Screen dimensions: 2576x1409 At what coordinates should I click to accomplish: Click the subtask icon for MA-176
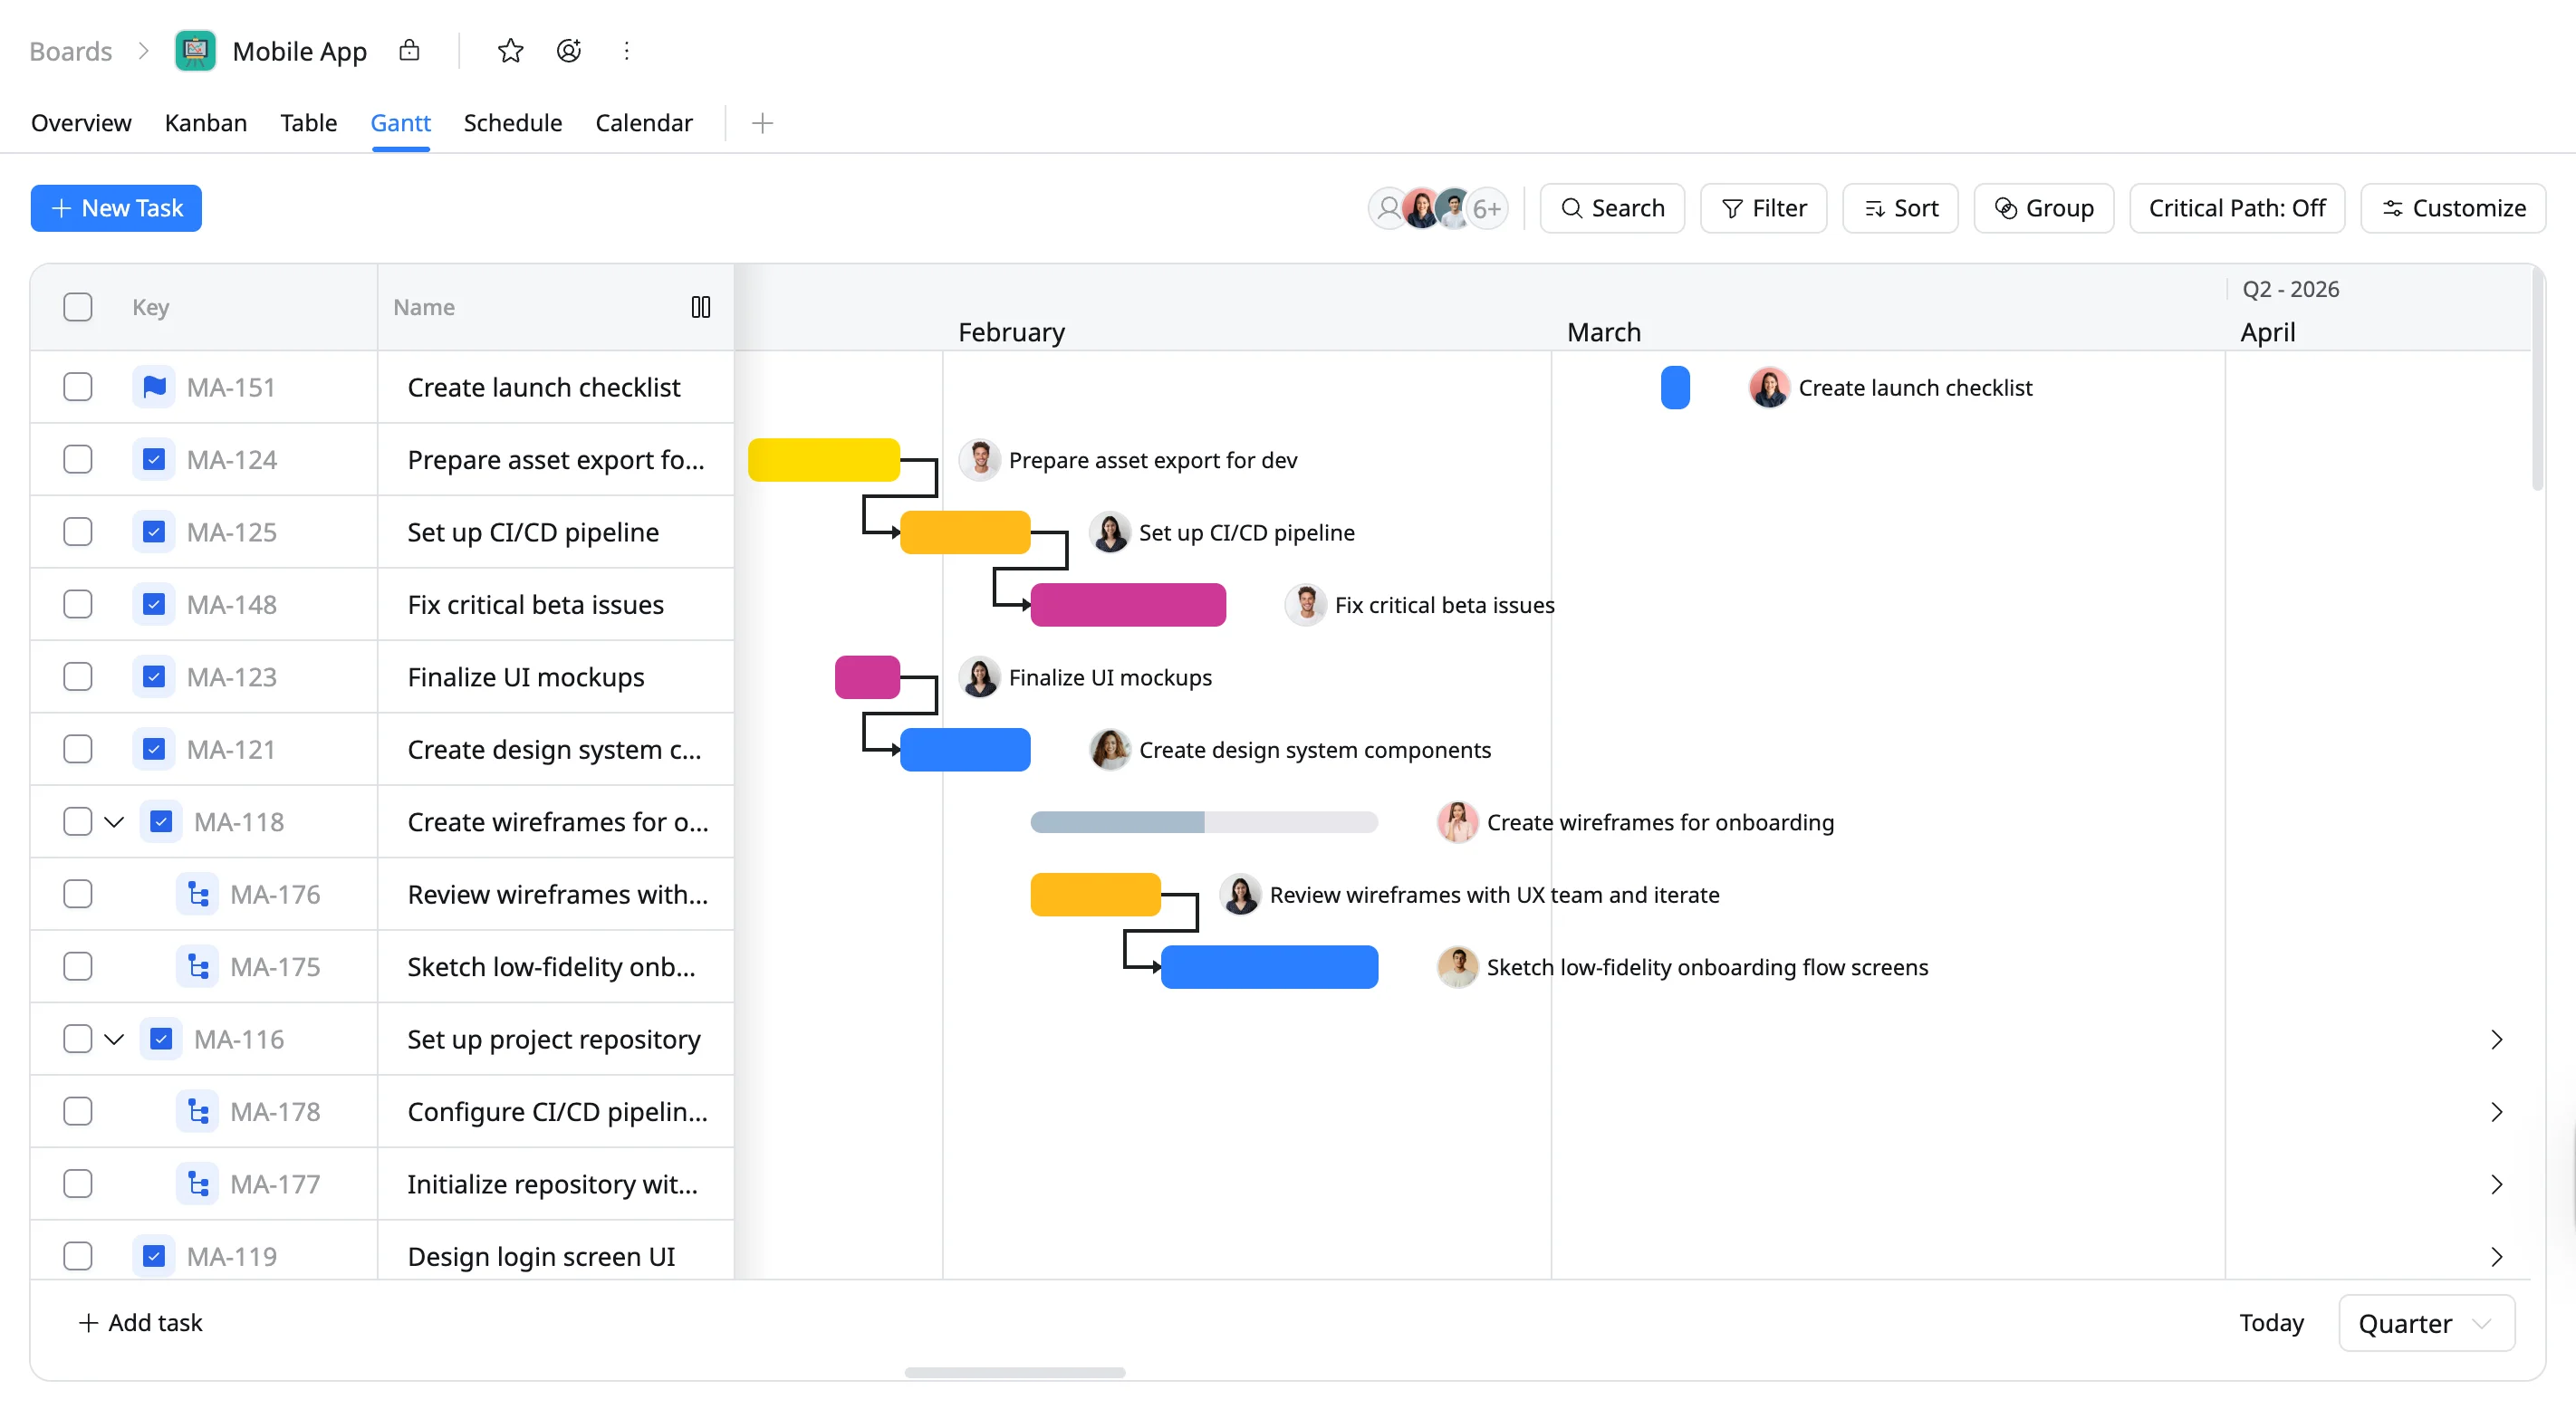198,894
